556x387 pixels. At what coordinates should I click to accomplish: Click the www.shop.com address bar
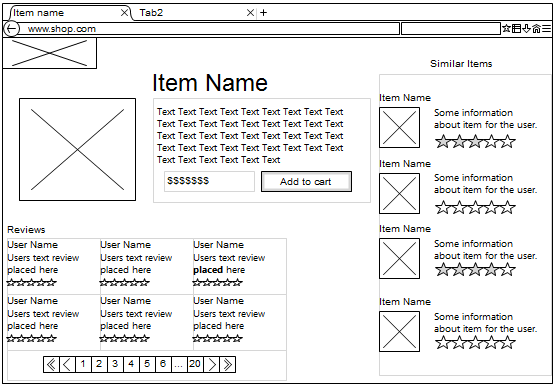(209, 29)
